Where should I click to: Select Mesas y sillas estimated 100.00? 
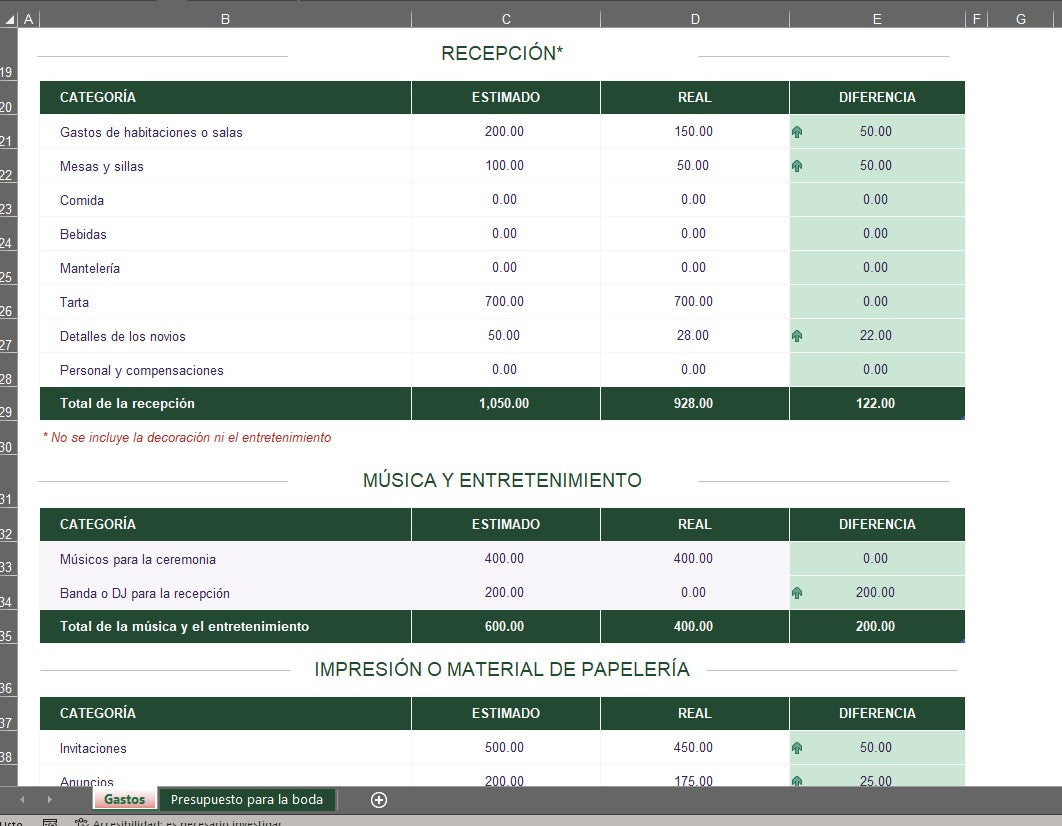click(506, 166)
